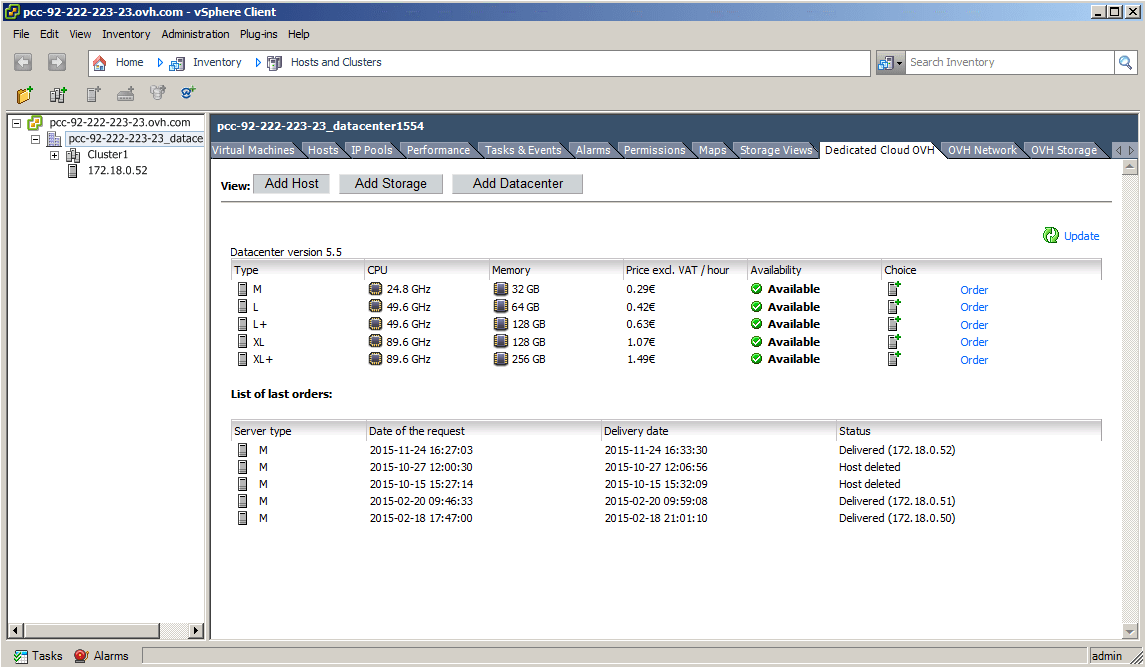
Task: Click the 172.18.0.52 host icon
Action: (72, 171)
